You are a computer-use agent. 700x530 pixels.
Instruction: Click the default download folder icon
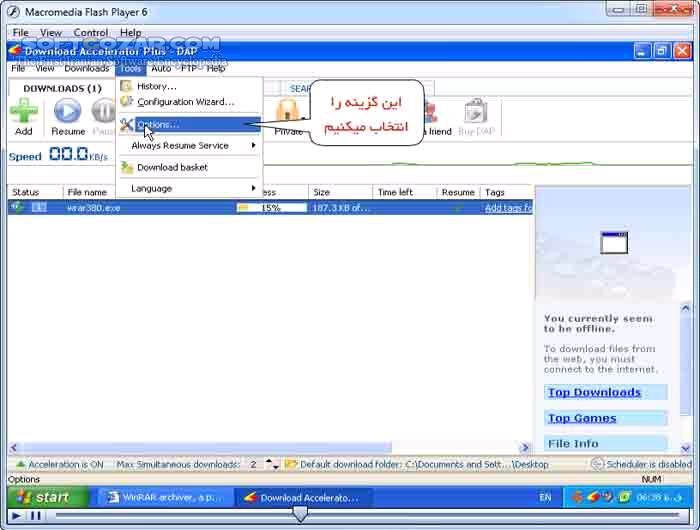[291, 464]
